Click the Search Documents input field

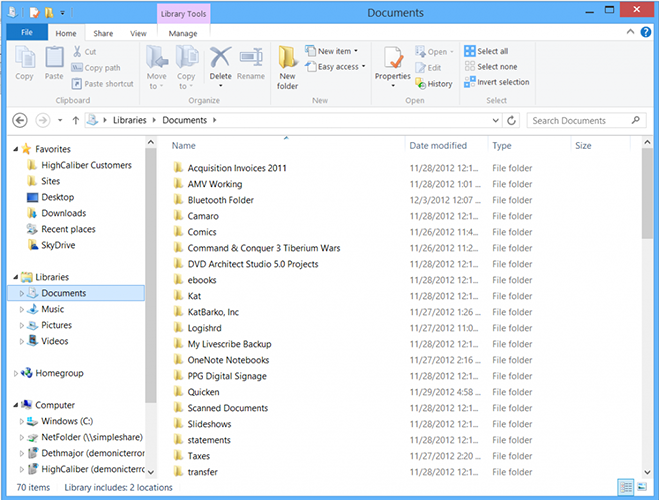pyautogui.click(x=580, y=120)
